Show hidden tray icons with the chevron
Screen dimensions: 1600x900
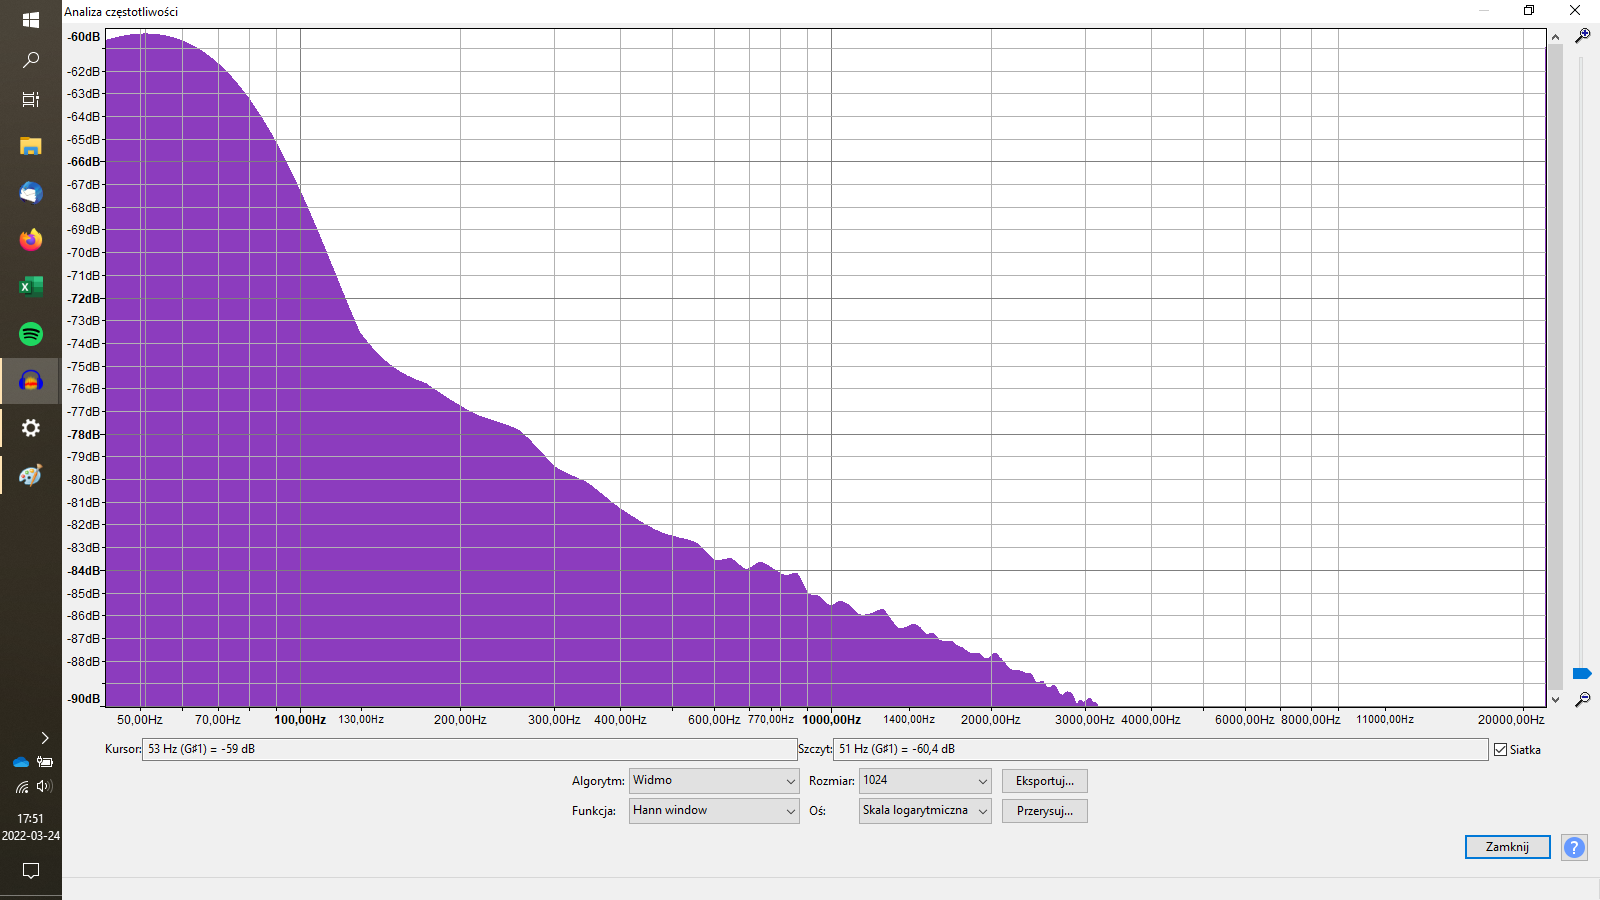tap(44, 738)
